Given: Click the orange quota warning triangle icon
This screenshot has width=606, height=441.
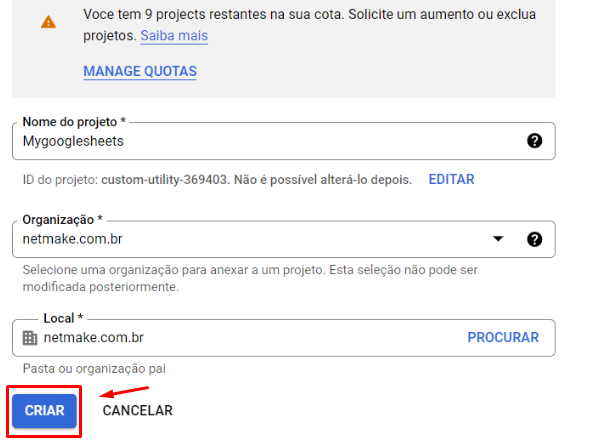Looking at the screenshot, I should pos(48,22).
